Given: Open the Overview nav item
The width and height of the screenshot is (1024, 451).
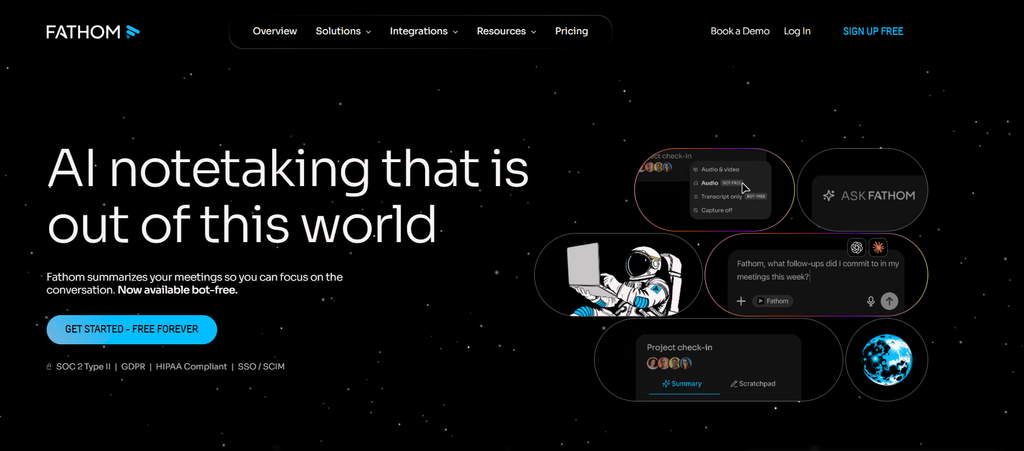Looking at the screenshot, I should pyautogui.click(x=275, y=31).
